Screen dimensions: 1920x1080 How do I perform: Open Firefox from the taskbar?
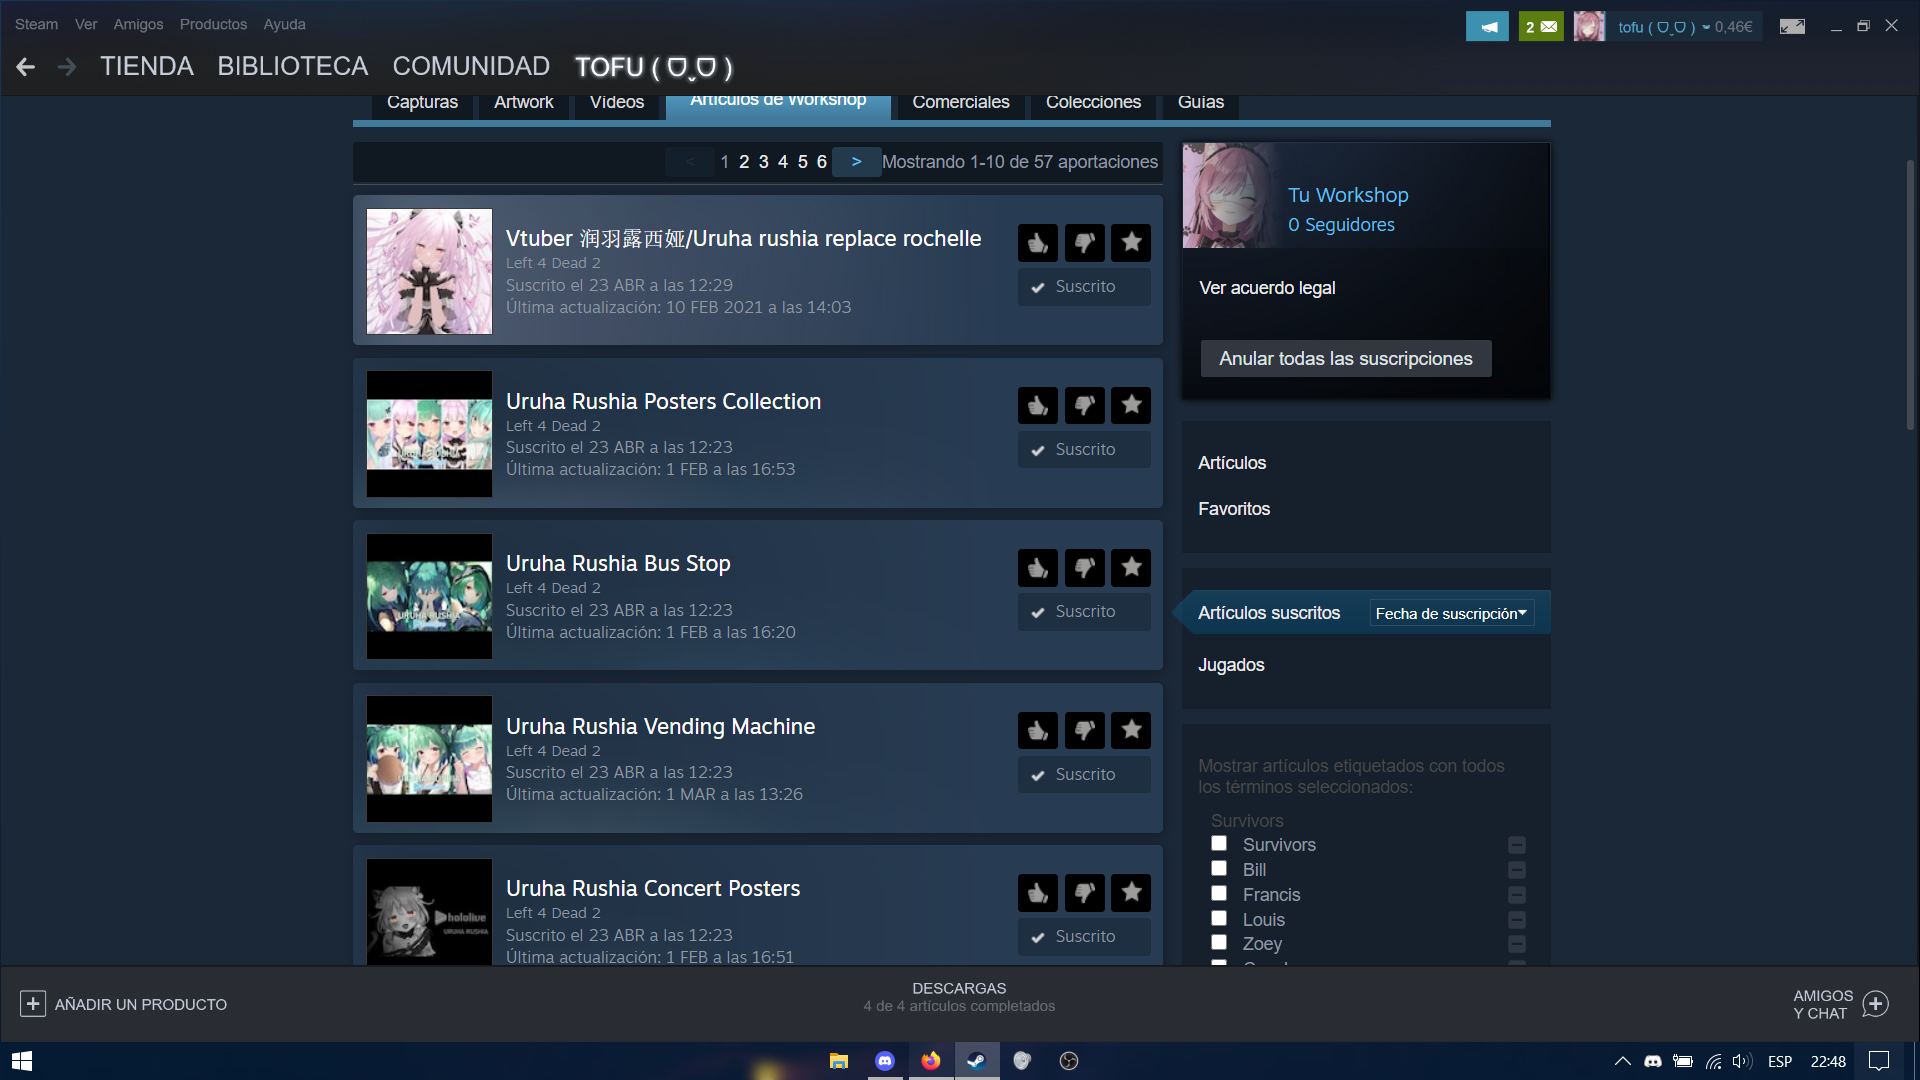[931, 1061]
